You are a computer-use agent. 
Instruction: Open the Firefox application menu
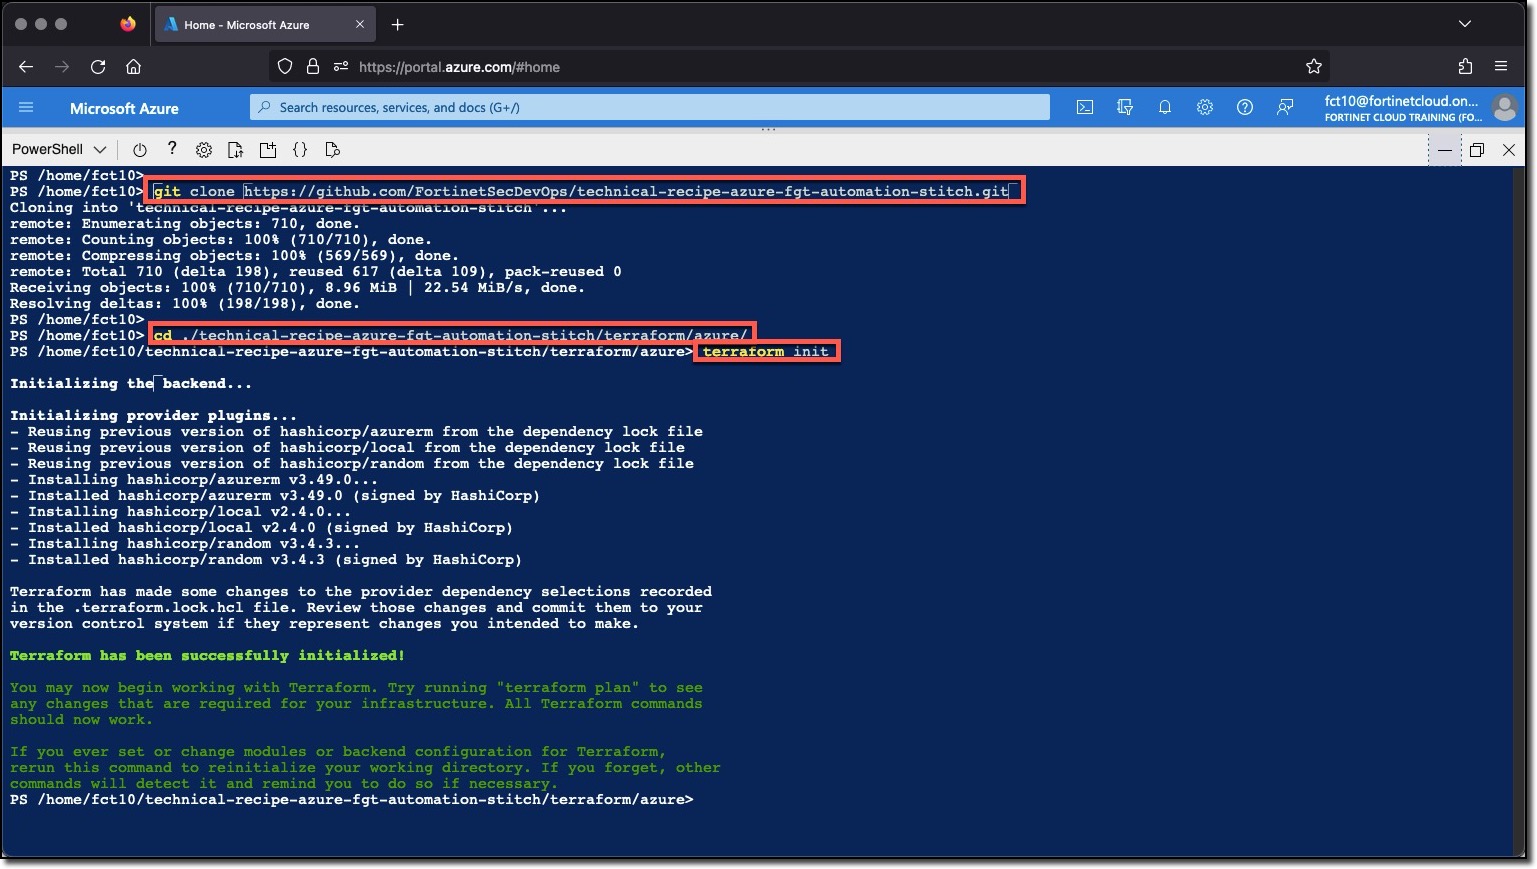1501,67
